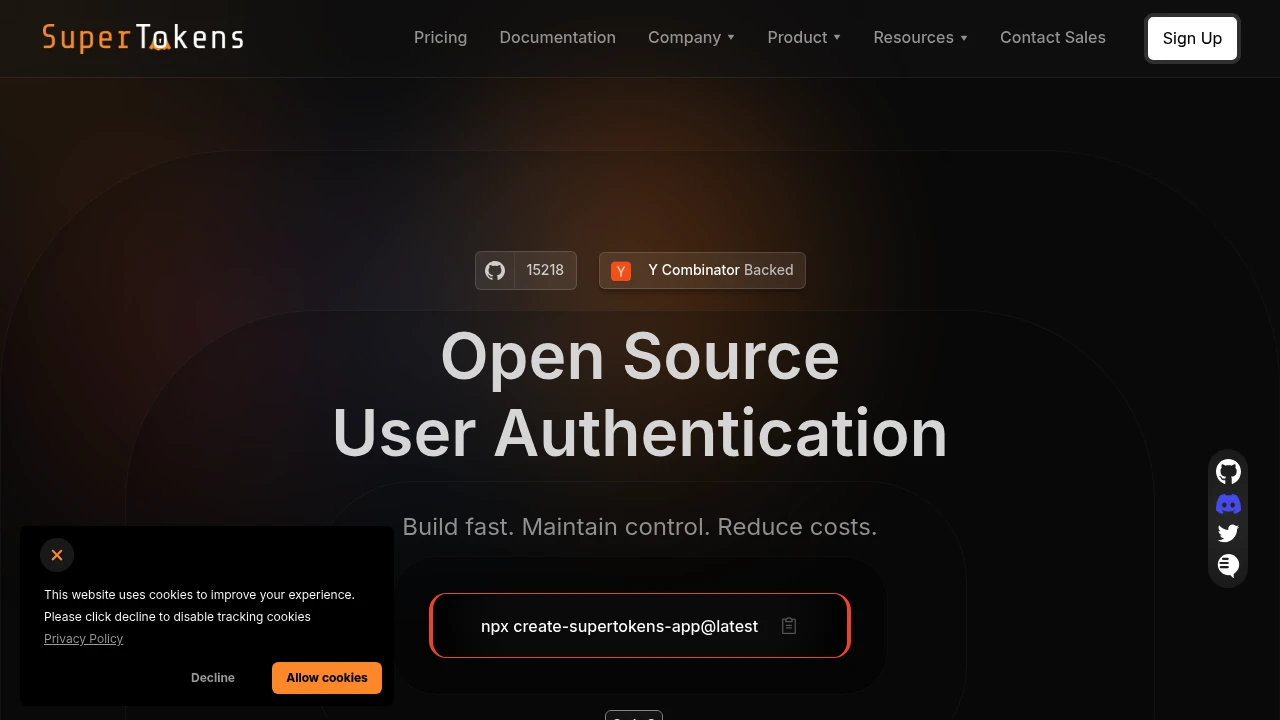This screenshot has height=720, width=1280.
Task: Click the npx create-supertokens-app@latest command text
Action: (x=619, y=626)
